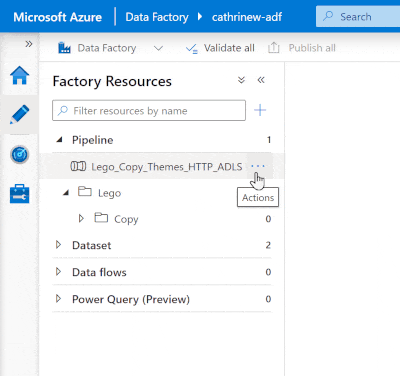The height and width of the screenshot is (376, 400).
Task: Open the Manage toolbox icon
Action: [20, 194]
